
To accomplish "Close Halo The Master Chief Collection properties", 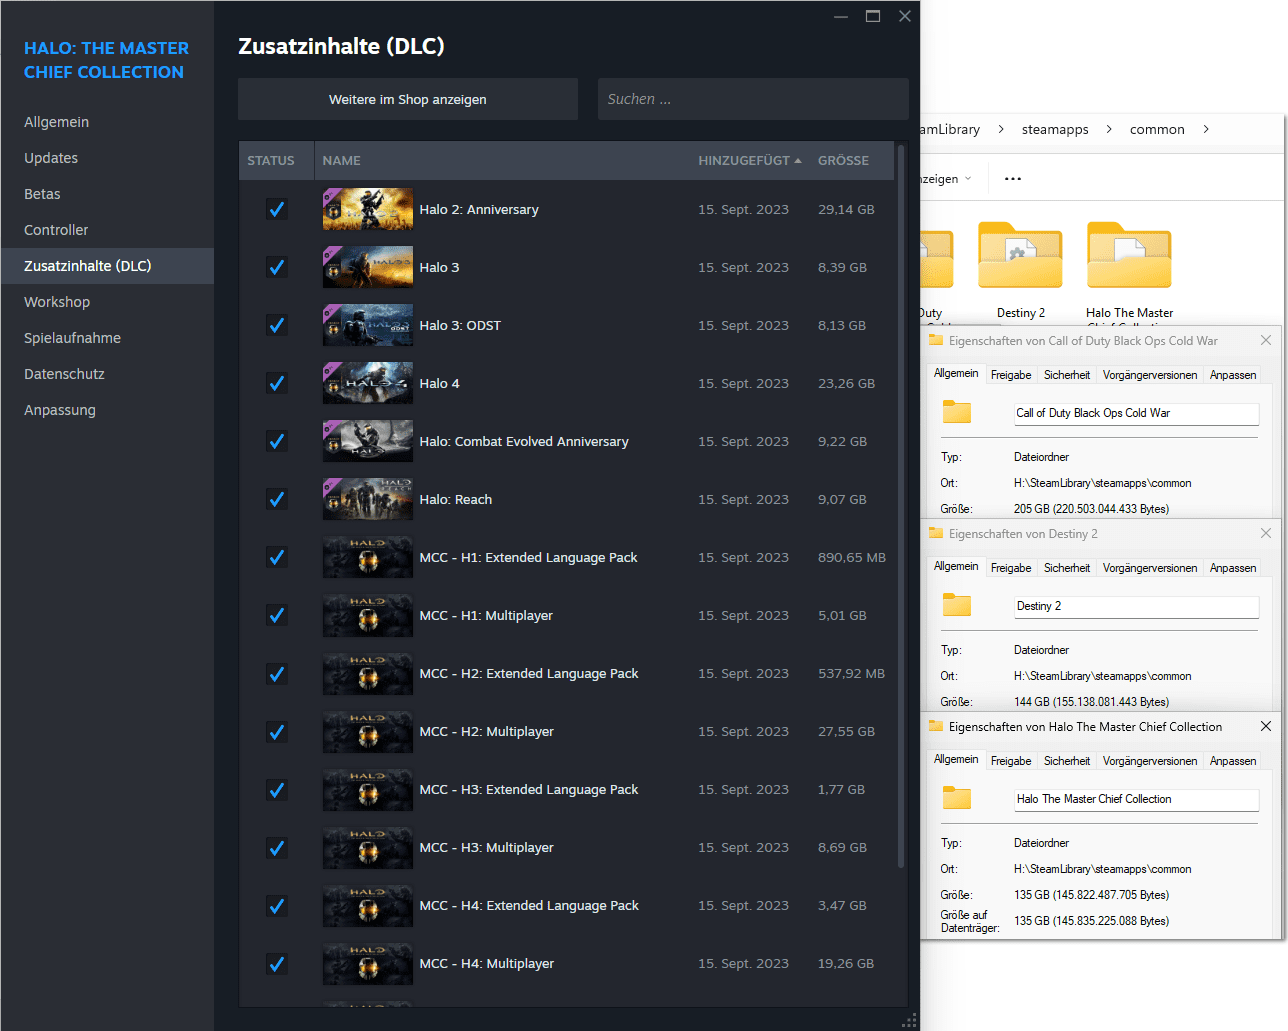I will coord(1266,726).
